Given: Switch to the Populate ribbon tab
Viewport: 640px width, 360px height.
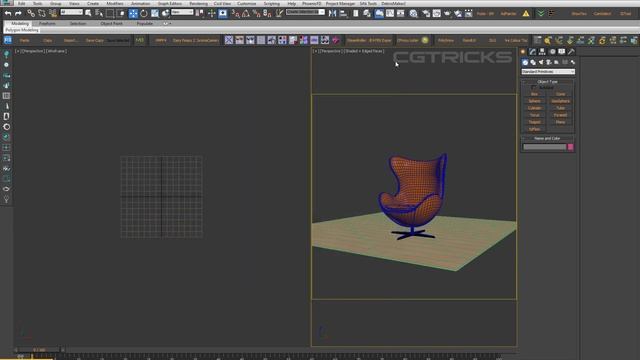Looking at the screenshot, I should (144, 24).
